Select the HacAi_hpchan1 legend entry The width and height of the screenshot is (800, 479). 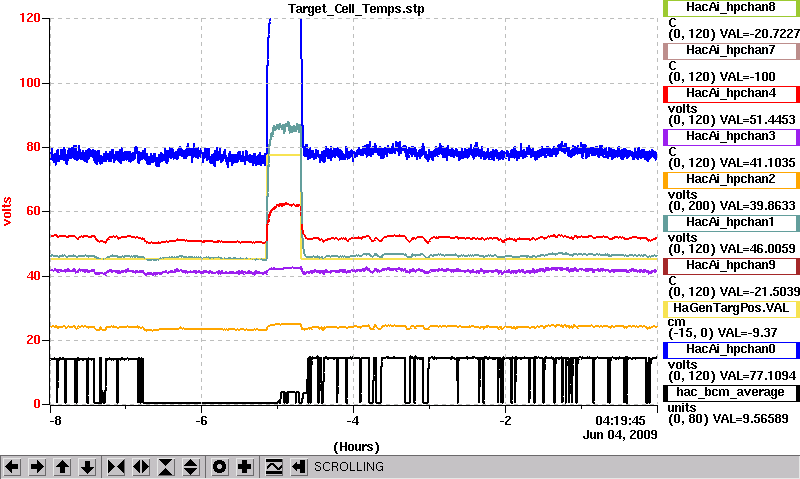pyautogui.click(x=731, y=222)
